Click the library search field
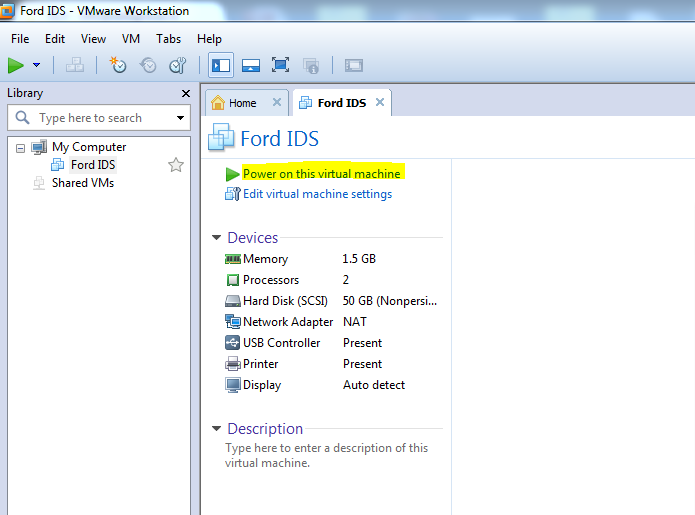 click(x=99, y=118)
